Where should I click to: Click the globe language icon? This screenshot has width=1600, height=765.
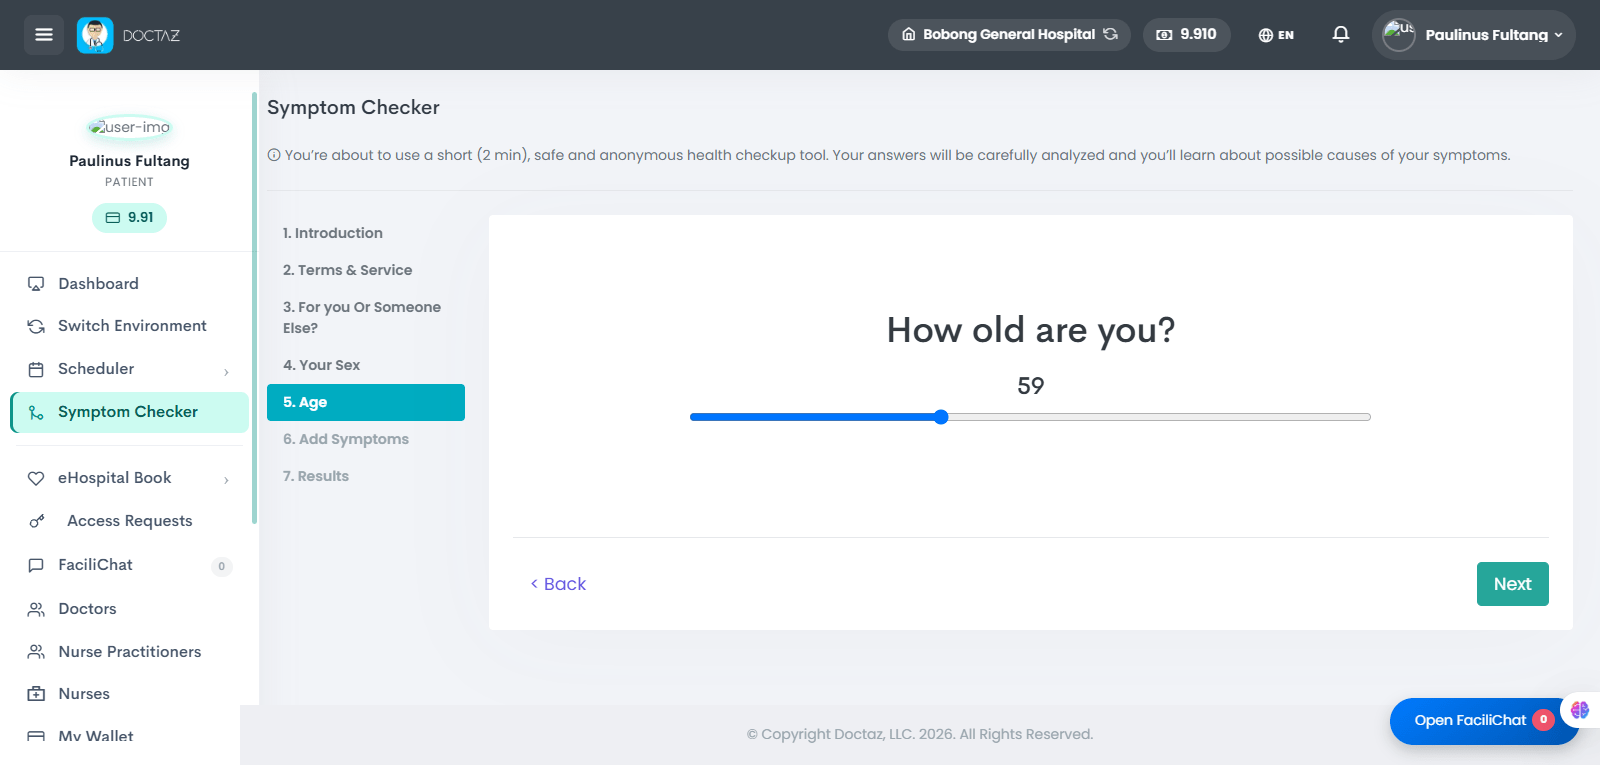tap(1265, 35)
